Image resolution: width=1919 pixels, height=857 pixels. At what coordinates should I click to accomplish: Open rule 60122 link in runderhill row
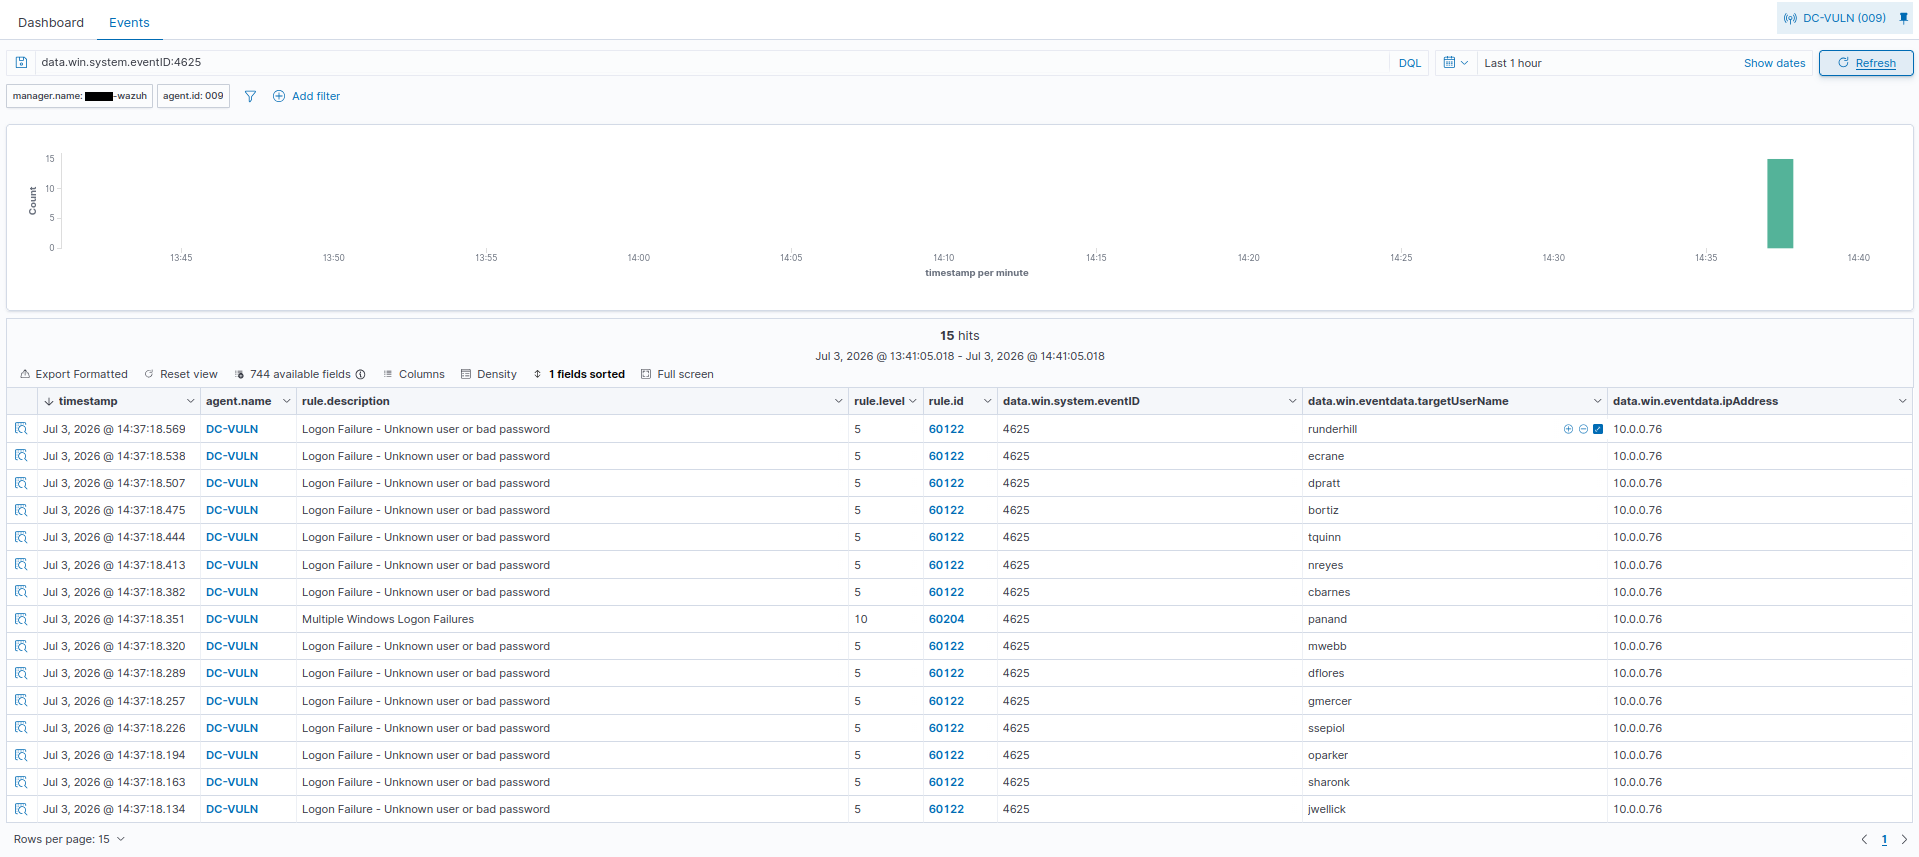point(946,429)
